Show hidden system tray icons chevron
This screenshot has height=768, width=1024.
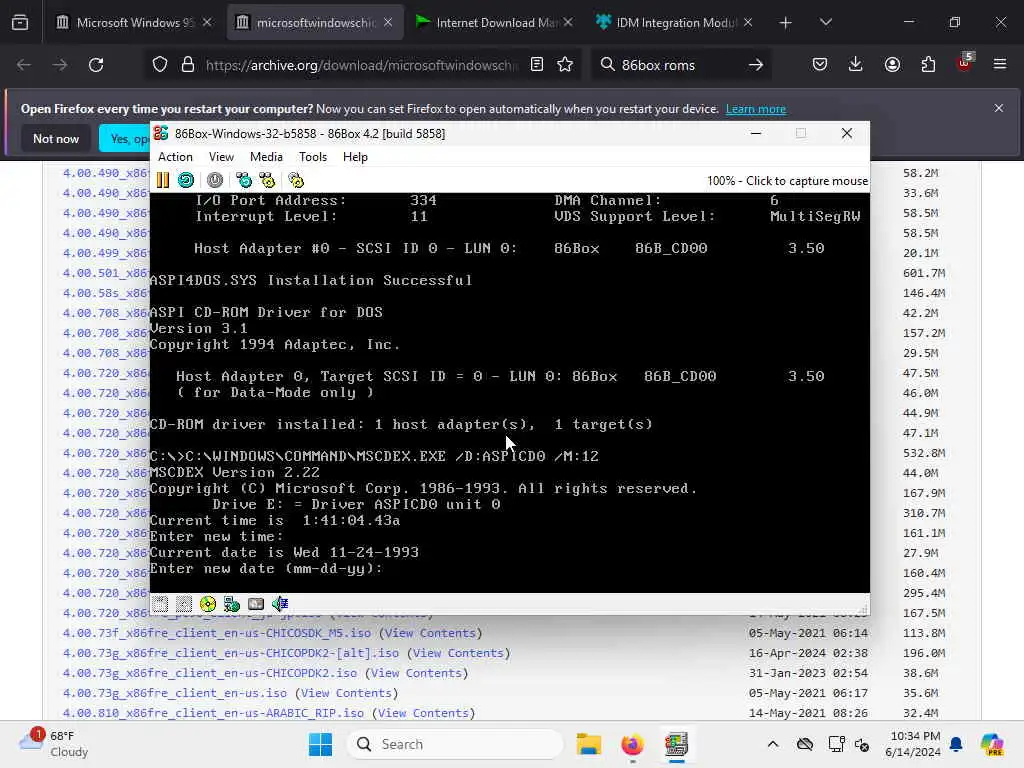(773, 744)
